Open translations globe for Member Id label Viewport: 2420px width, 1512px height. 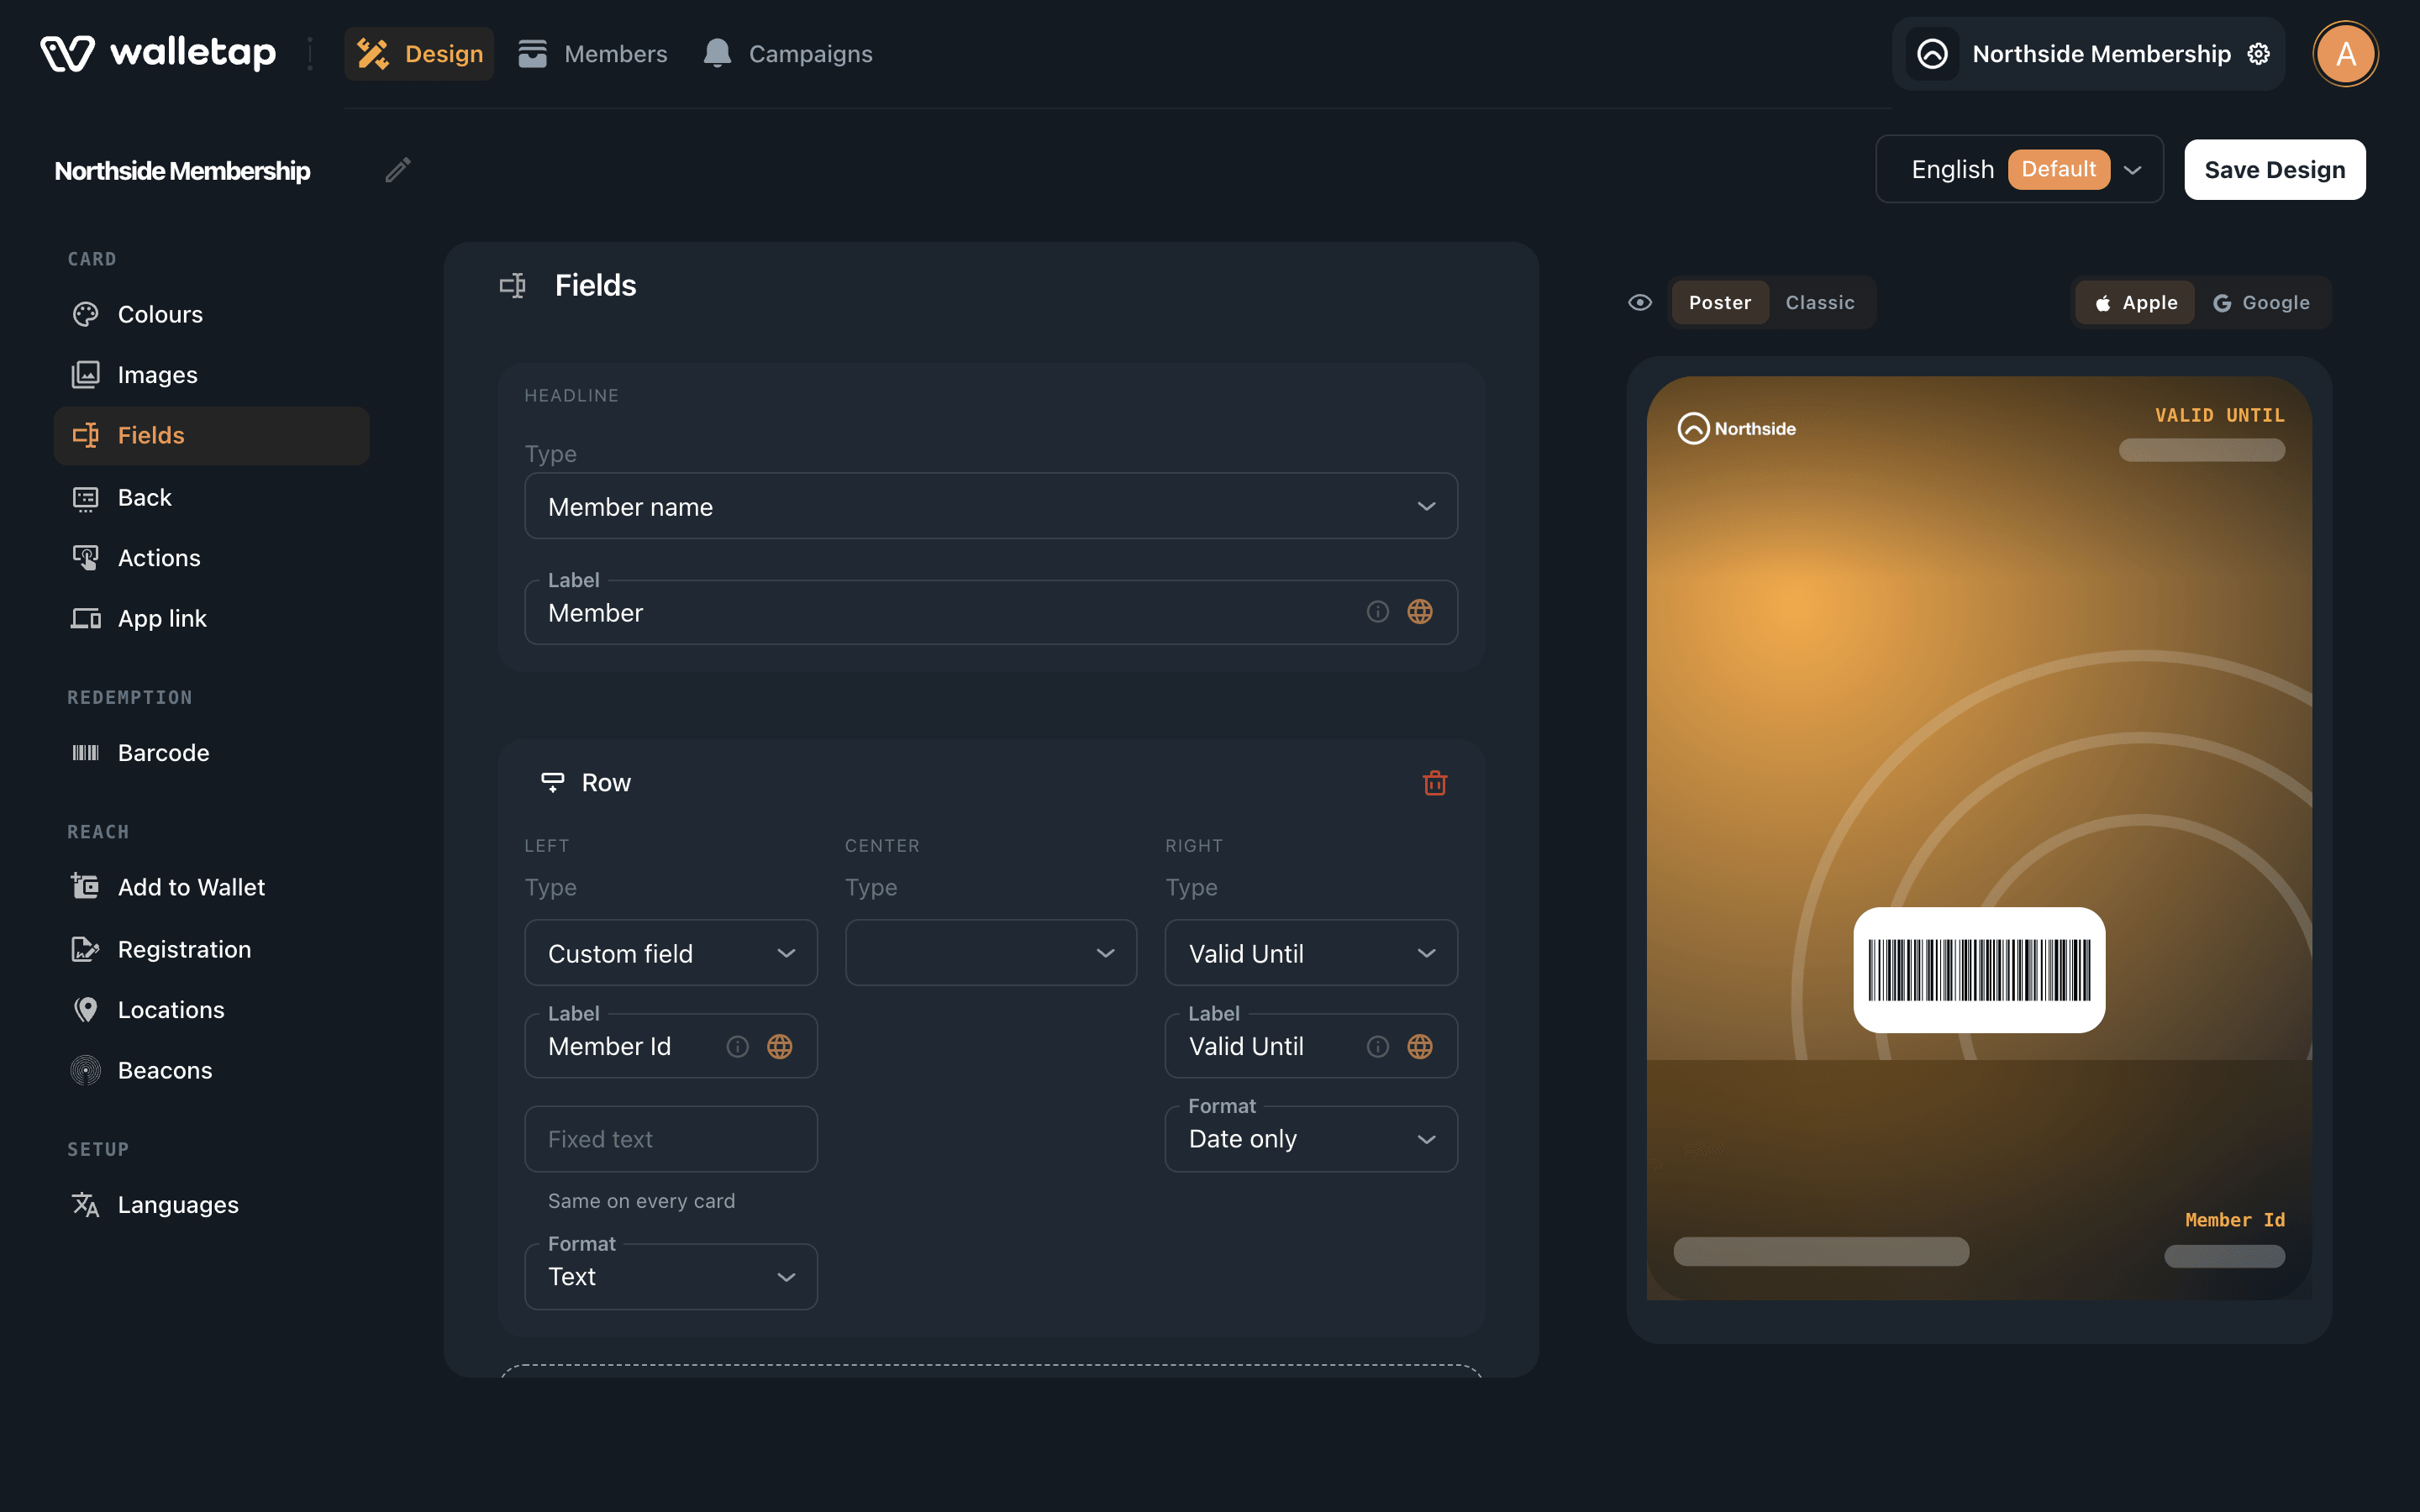780,1046
